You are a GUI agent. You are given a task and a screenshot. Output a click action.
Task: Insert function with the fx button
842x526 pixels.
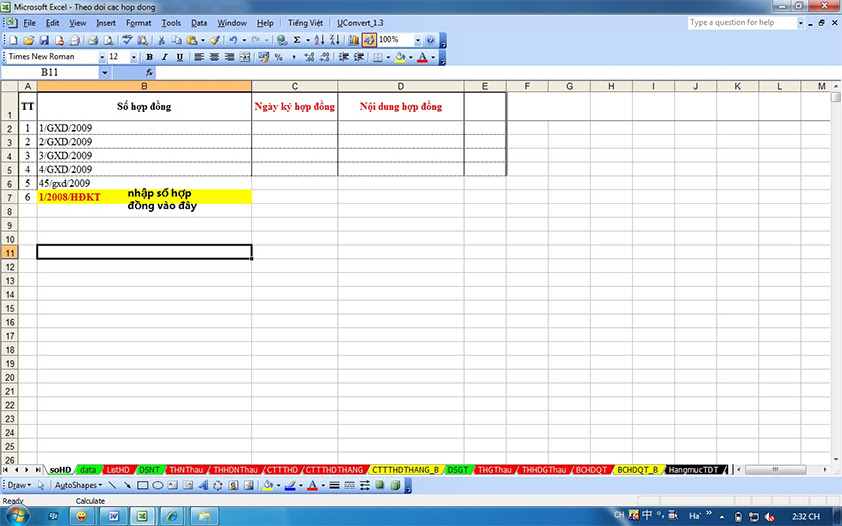[x=149, y=72]
